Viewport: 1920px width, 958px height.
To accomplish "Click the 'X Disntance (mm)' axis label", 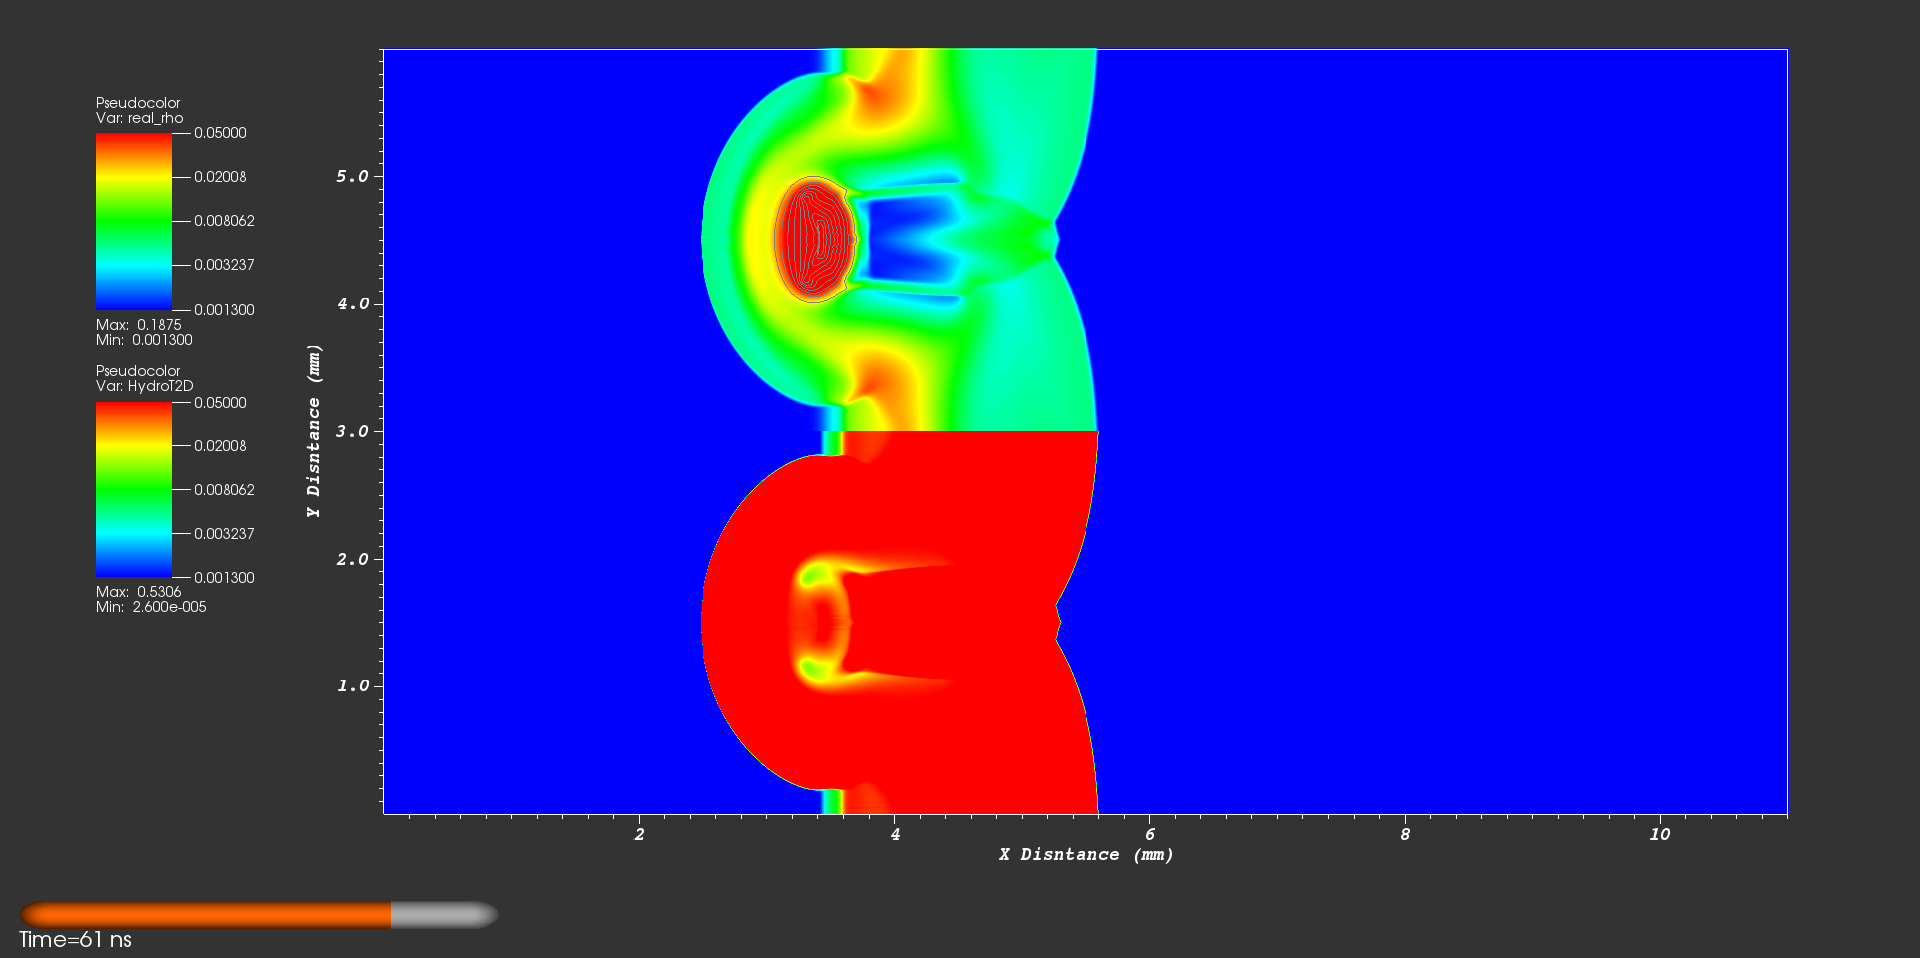I will point(1086,854).
